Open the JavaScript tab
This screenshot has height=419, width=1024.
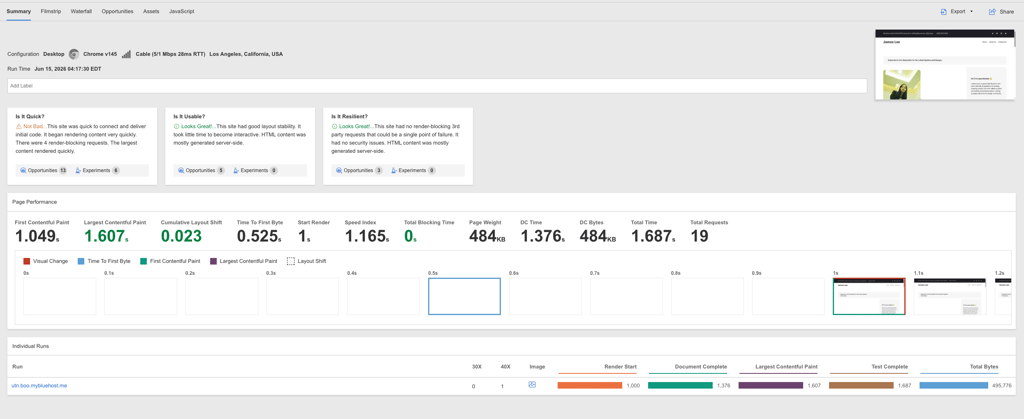tap(182, 11)
